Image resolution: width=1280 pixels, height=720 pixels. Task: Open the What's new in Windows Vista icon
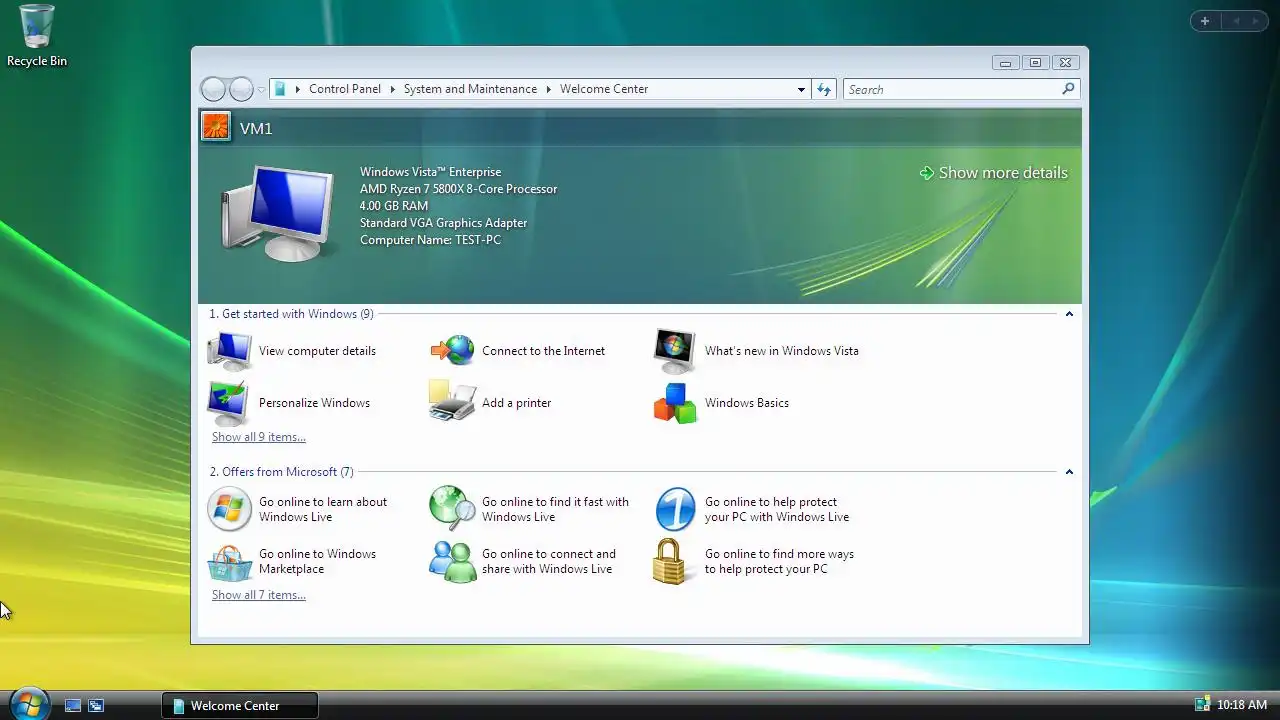click(675, 351)
